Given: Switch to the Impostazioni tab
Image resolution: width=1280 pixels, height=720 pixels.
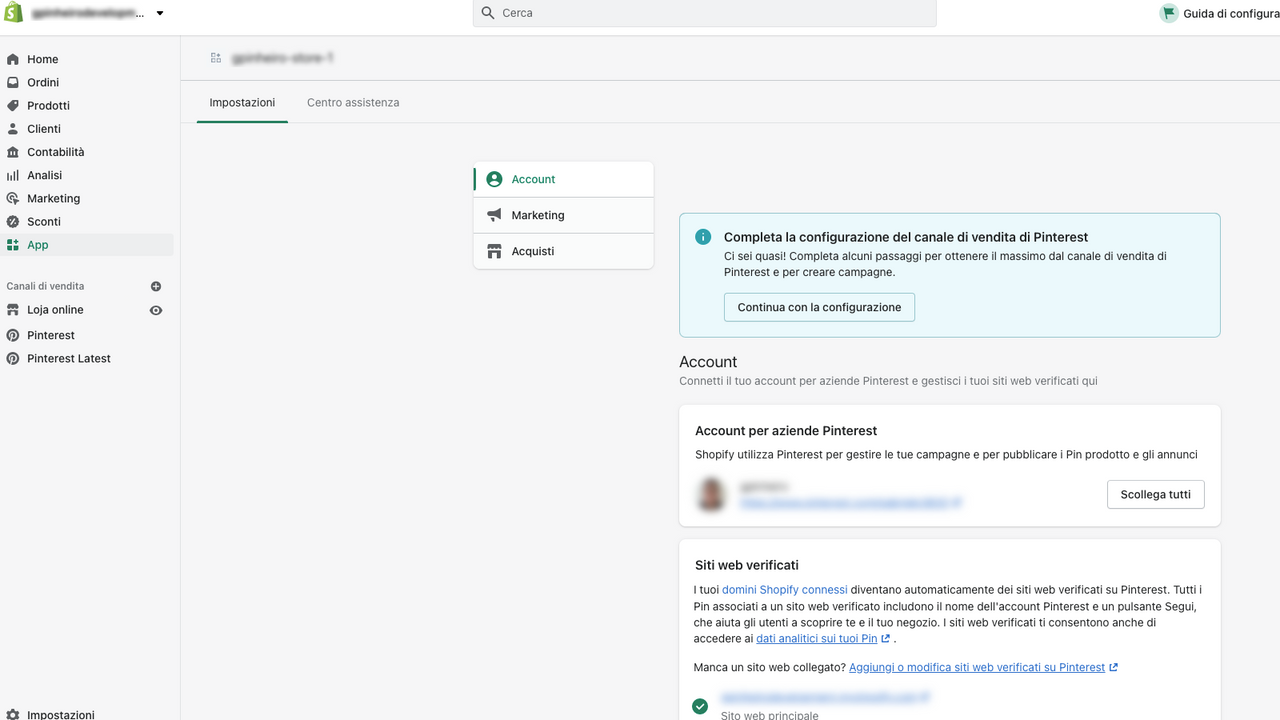Looking at the screenshot, I should pos(242,102).
